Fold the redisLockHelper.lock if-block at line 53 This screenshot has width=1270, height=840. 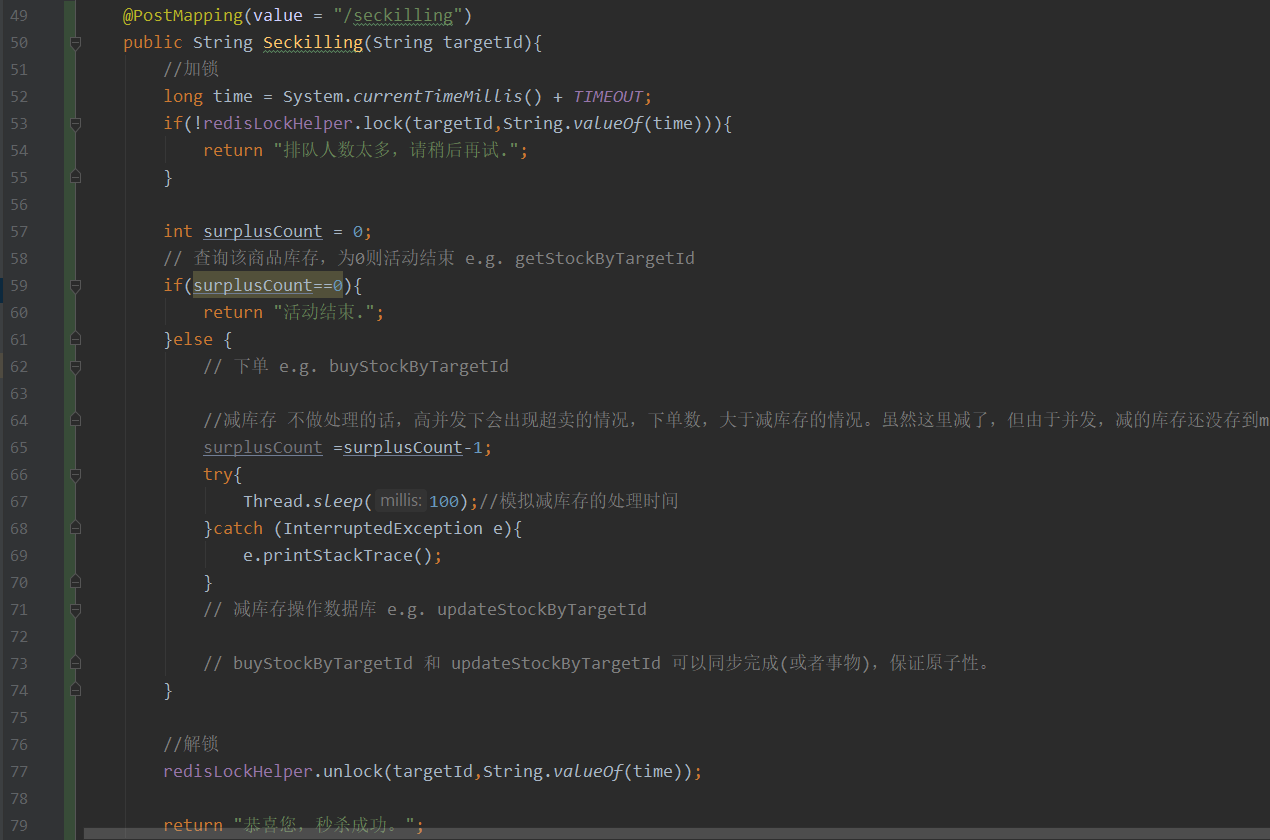click(x=76, y=124)
